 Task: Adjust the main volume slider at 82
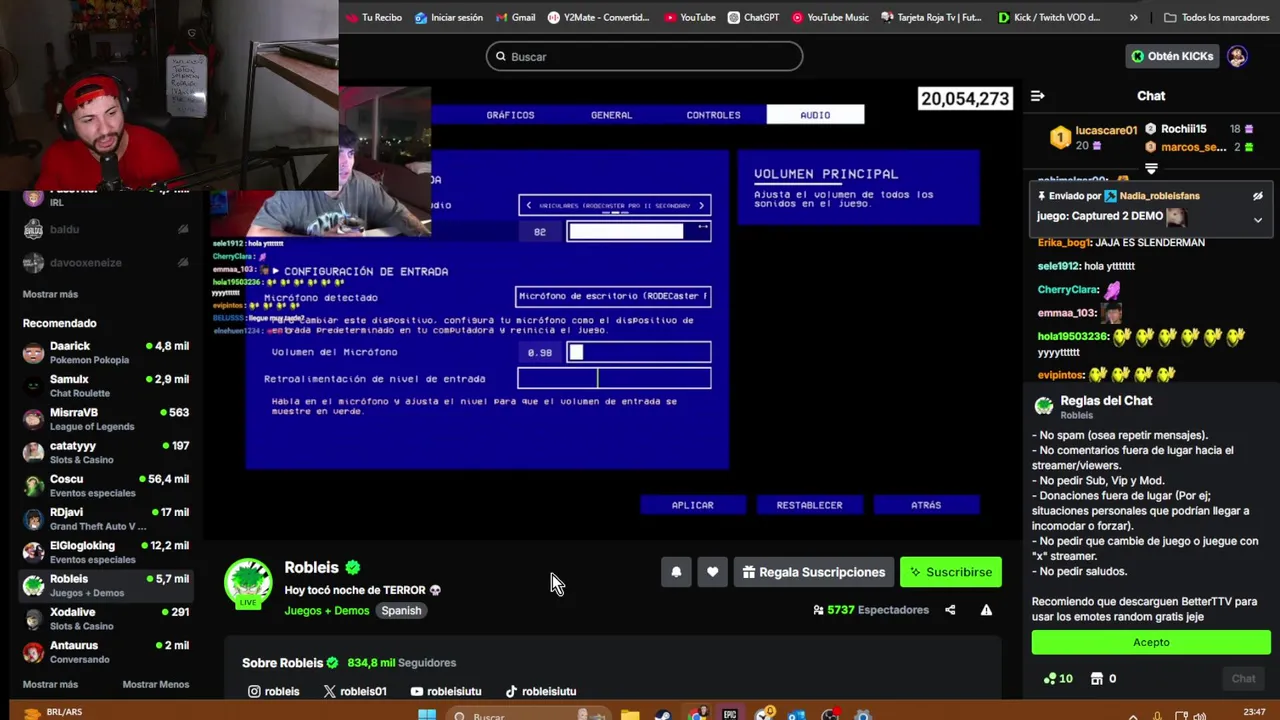pyautogui.click(x=639, y=232)
